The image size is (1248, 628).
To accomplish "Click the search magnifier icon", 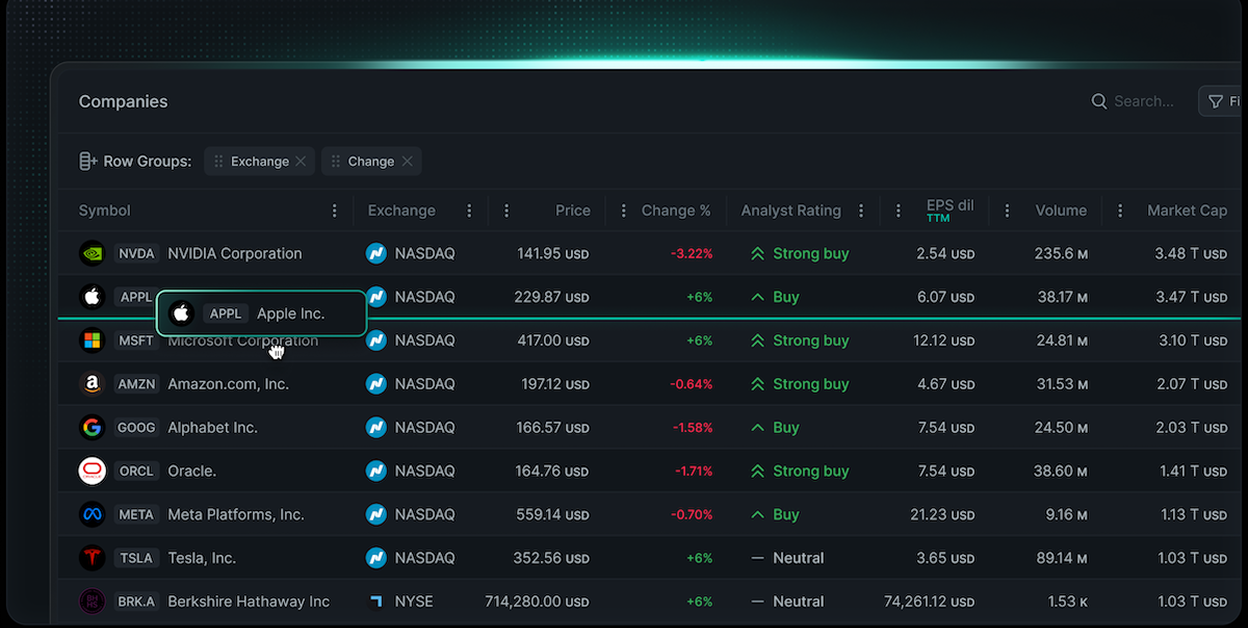I will point(1099,101).
